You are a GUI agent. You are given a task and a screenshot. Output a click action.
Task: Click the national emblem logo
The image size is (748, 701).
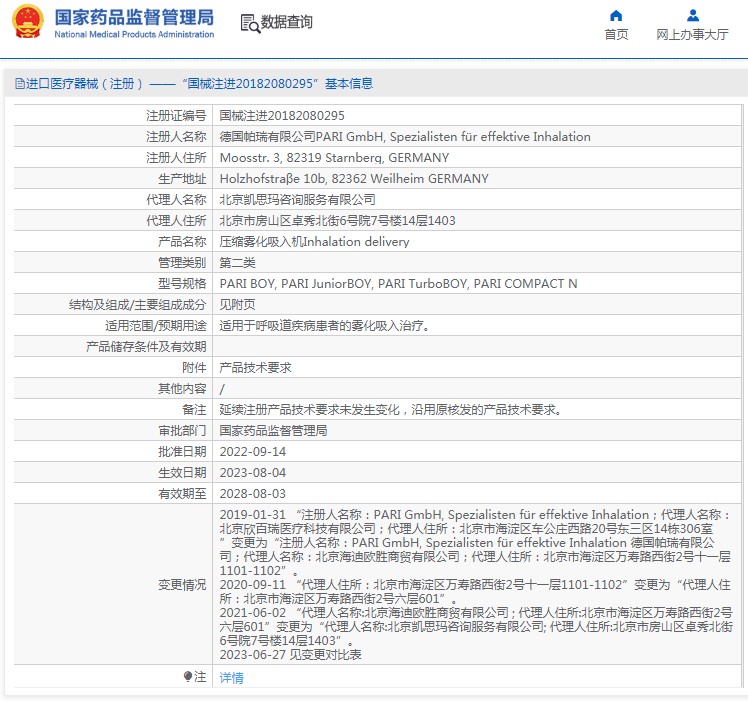click(28, 22)
